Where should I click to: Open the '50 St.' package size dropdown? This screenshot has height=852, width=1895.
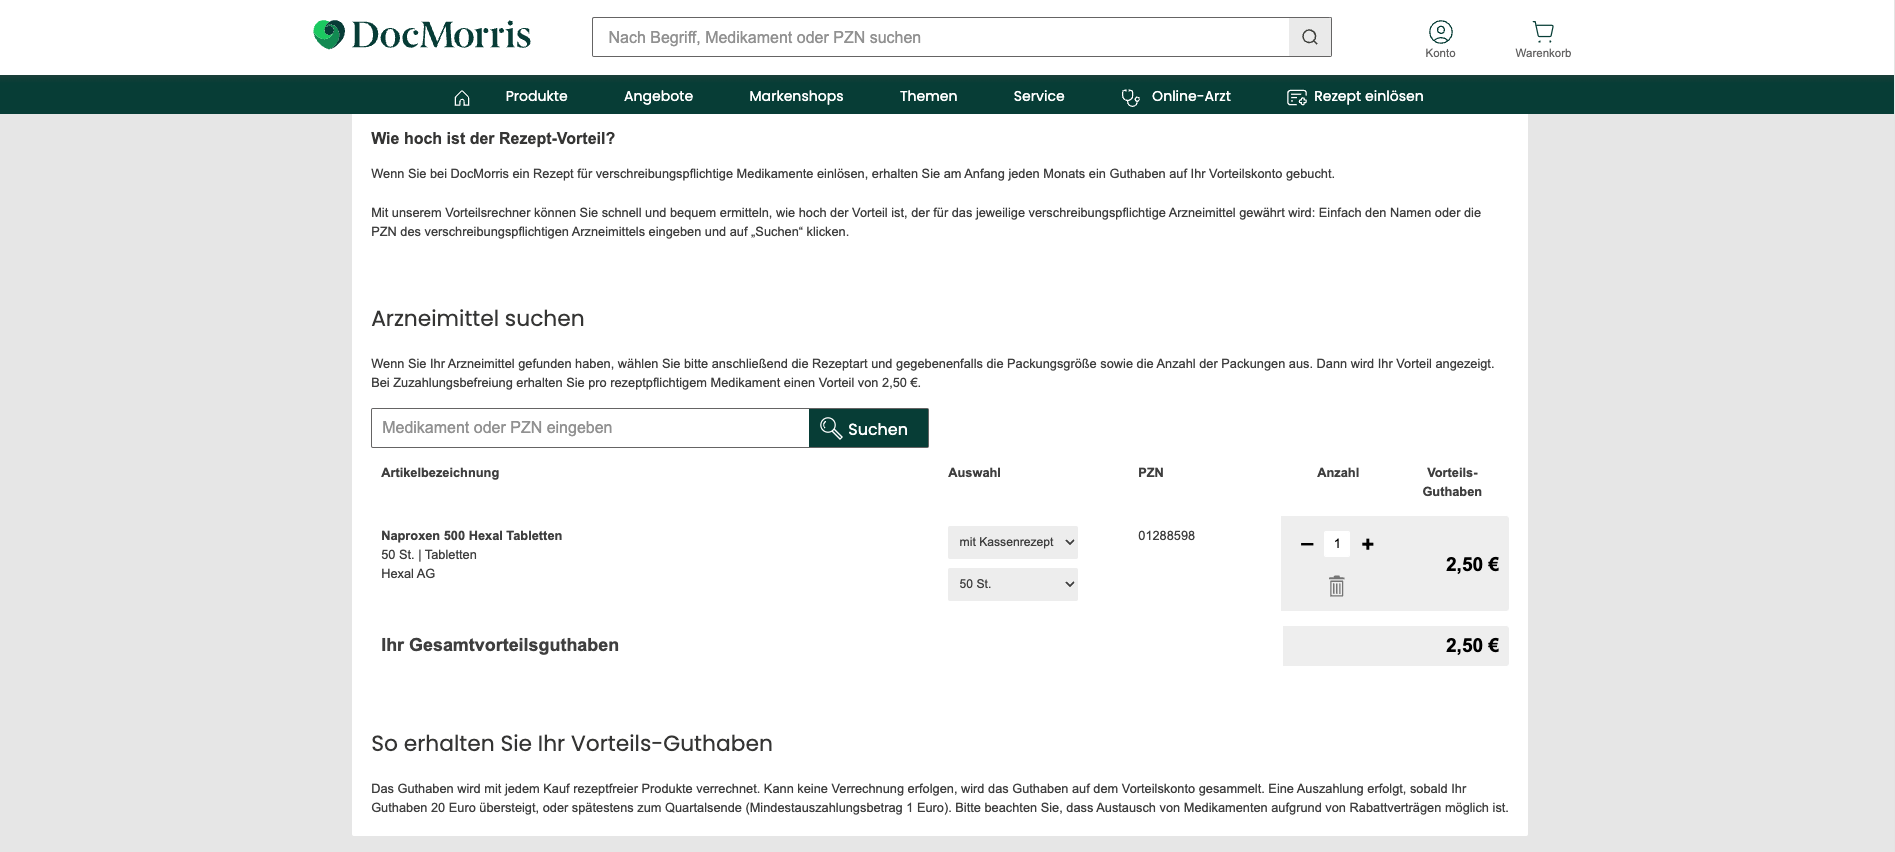tap(1012, 584)
